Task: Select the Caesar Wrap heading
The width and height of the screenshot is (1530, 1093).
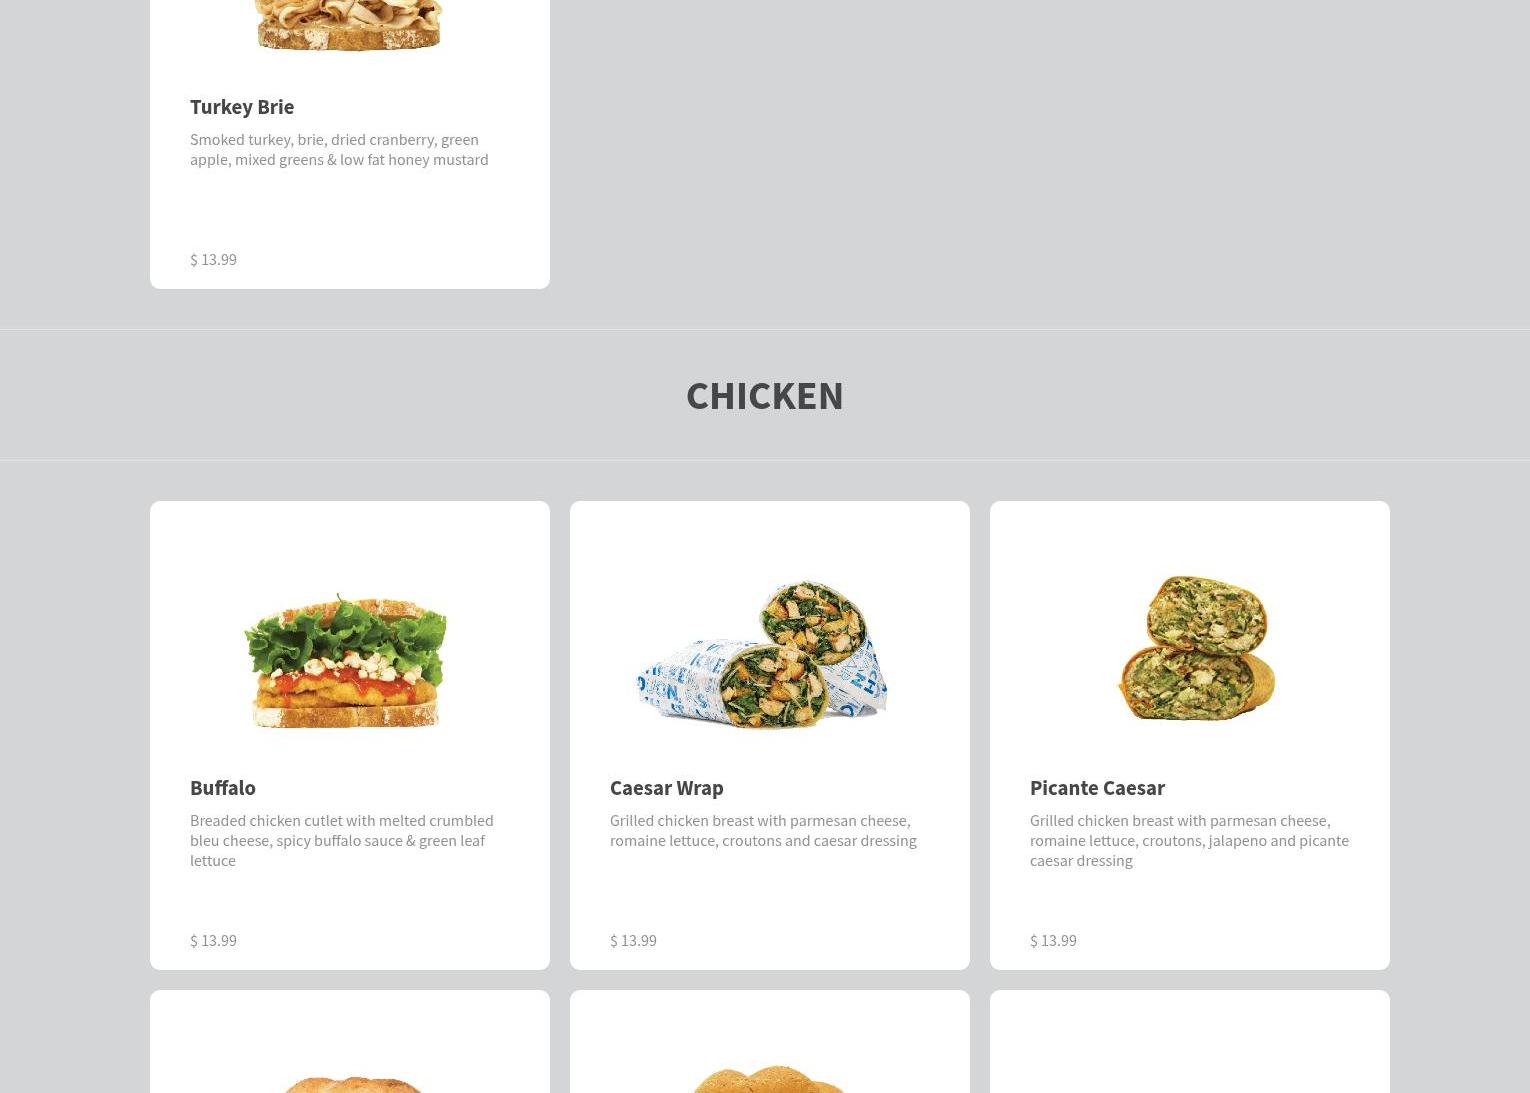Action: [667, 787]
